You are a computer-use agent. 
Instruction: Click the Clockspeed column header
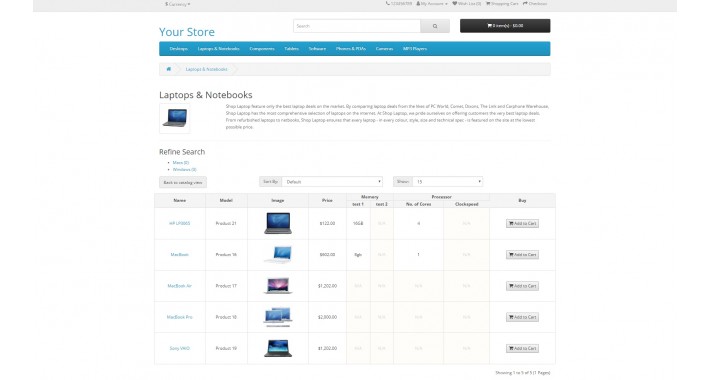pyautogui.click(x=466, y=204)
